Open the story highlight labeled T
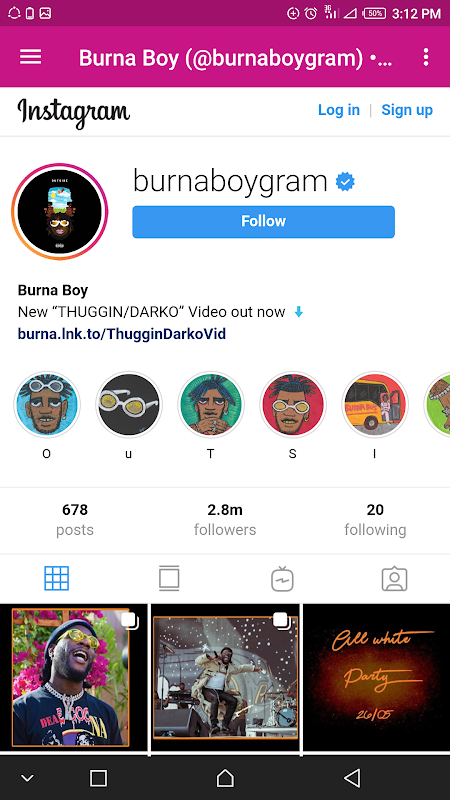The width and height of the screenshot is (450, 800). (211, 405)
